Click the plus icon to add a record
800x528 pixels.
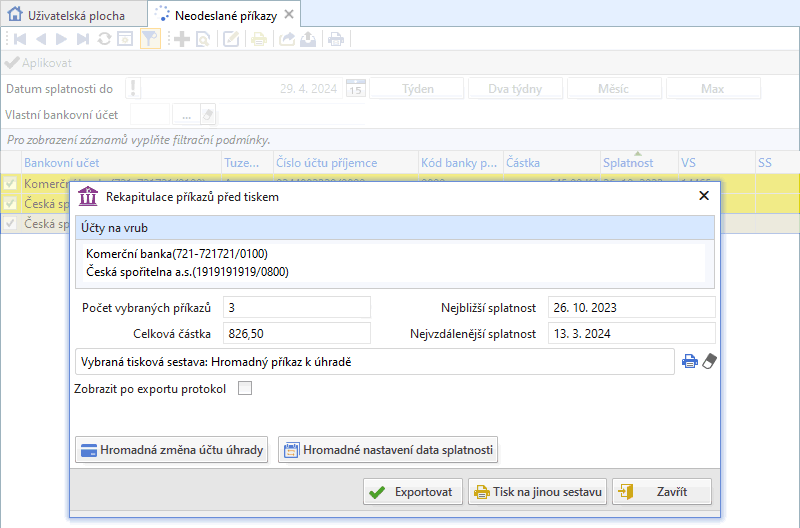pos(182,39)
